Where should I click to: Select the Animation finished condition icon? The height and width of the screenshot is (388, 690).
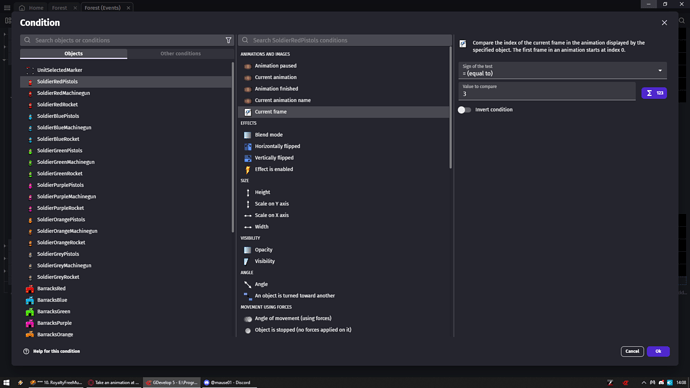pos(248,89)
